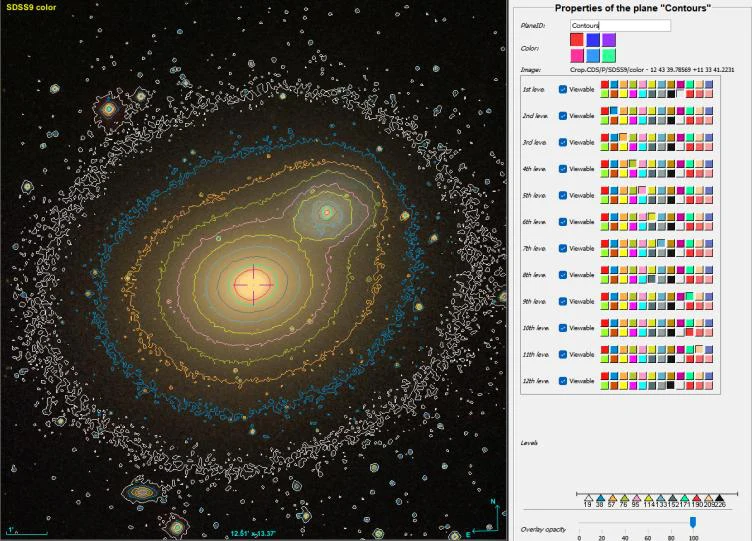Select the dark gray level marker at 152
This screenshot has height=541, width=752.
[x=672, y=499]
